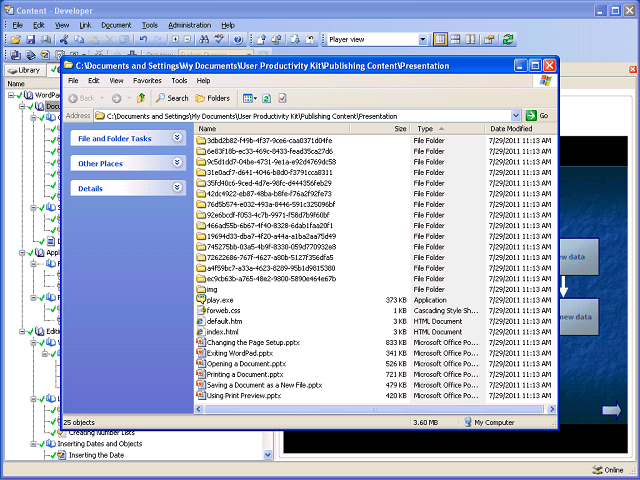640x480 pixels.
Task: Select the horizontal split layout icon
Action: pyautogui.click(x=455, y=40)
